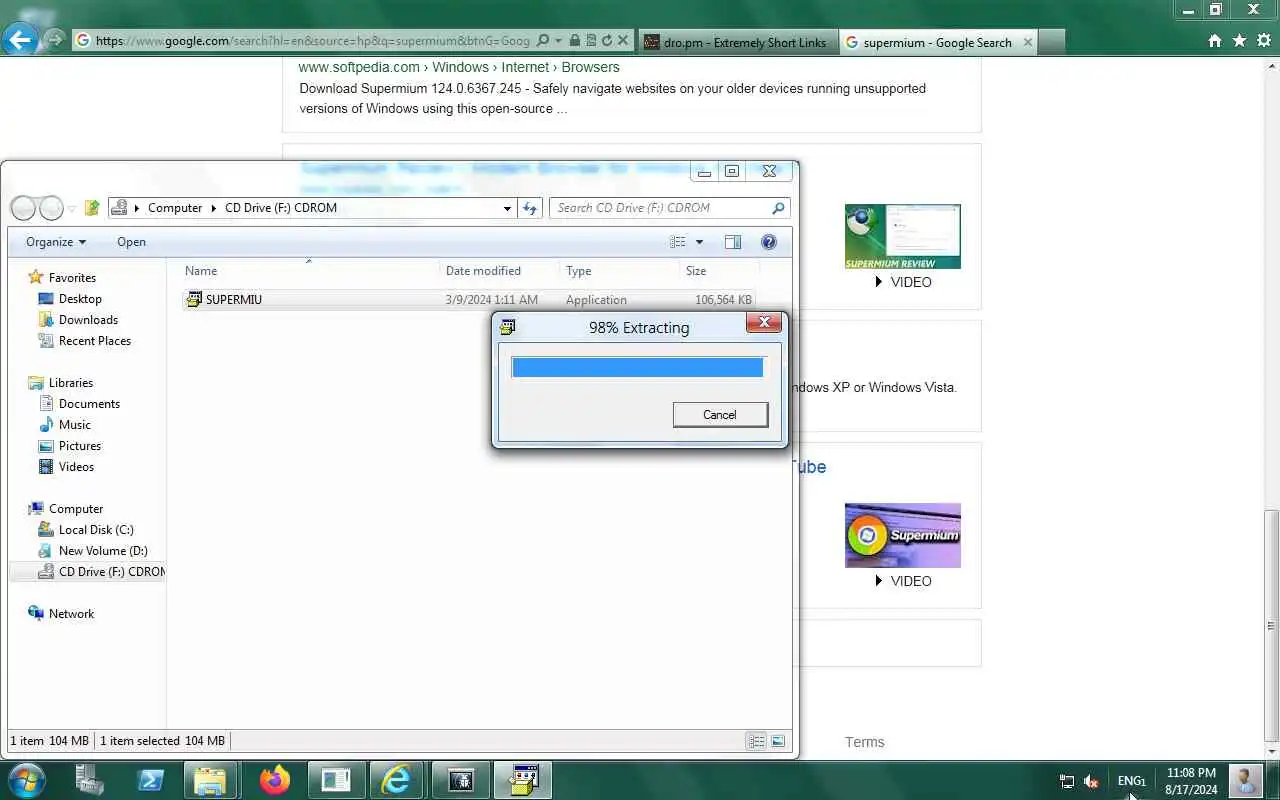Open the Windows Start menu orb
1280x800 pixels.
(25, 780)
